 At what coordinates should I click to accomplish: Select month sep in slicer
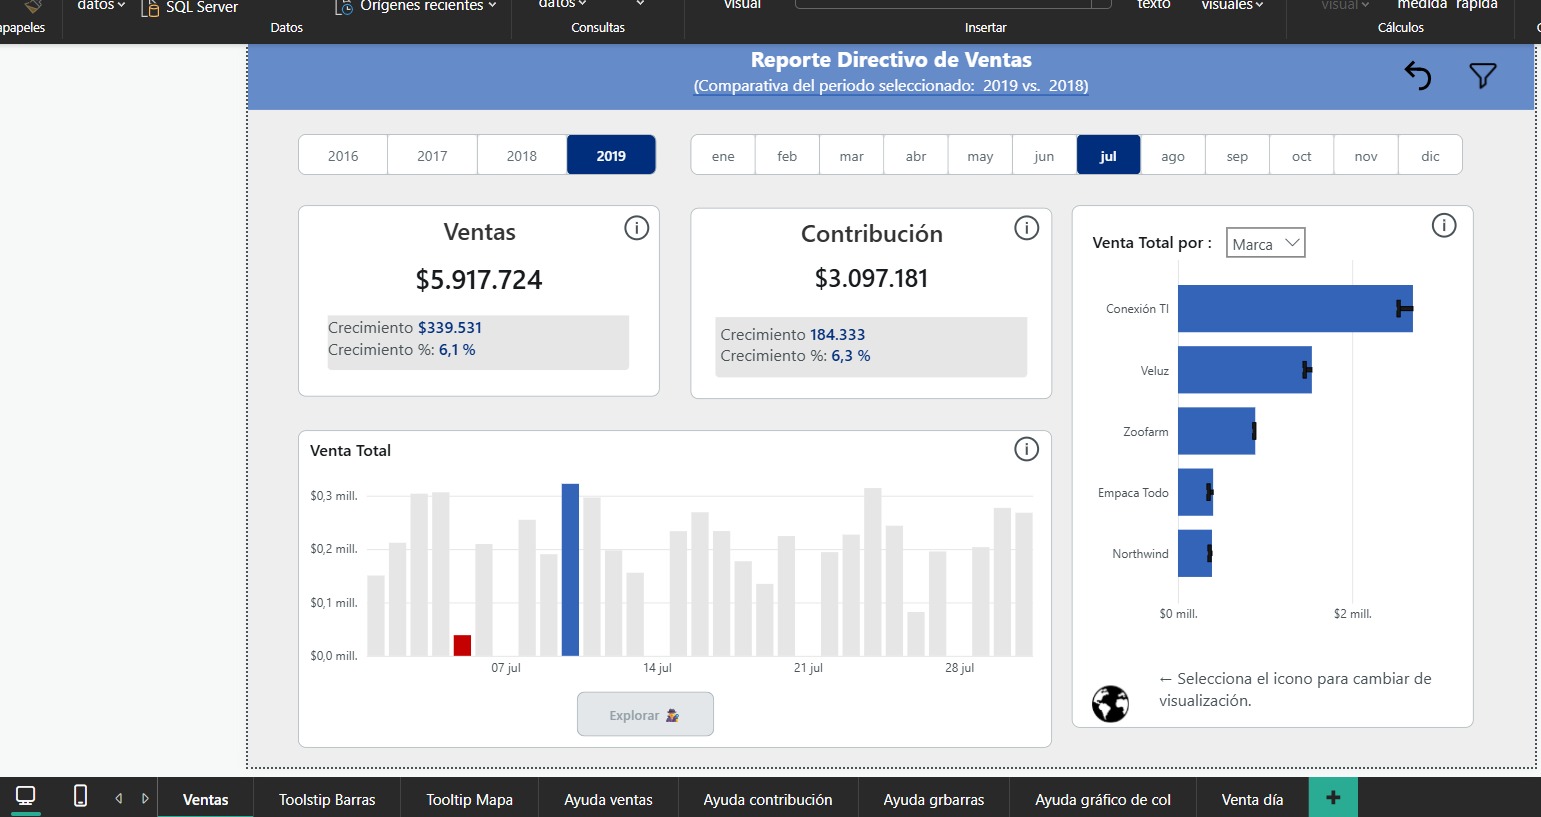coord(1237,155)
